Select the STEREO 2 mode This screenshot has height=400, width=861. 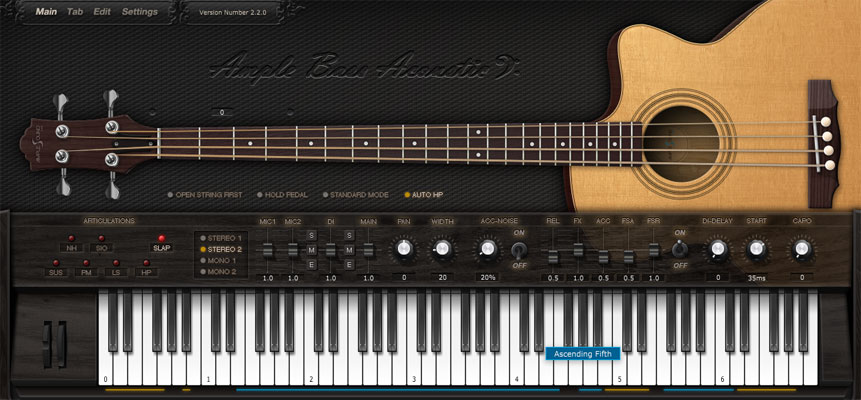click(x=221, y=249)
